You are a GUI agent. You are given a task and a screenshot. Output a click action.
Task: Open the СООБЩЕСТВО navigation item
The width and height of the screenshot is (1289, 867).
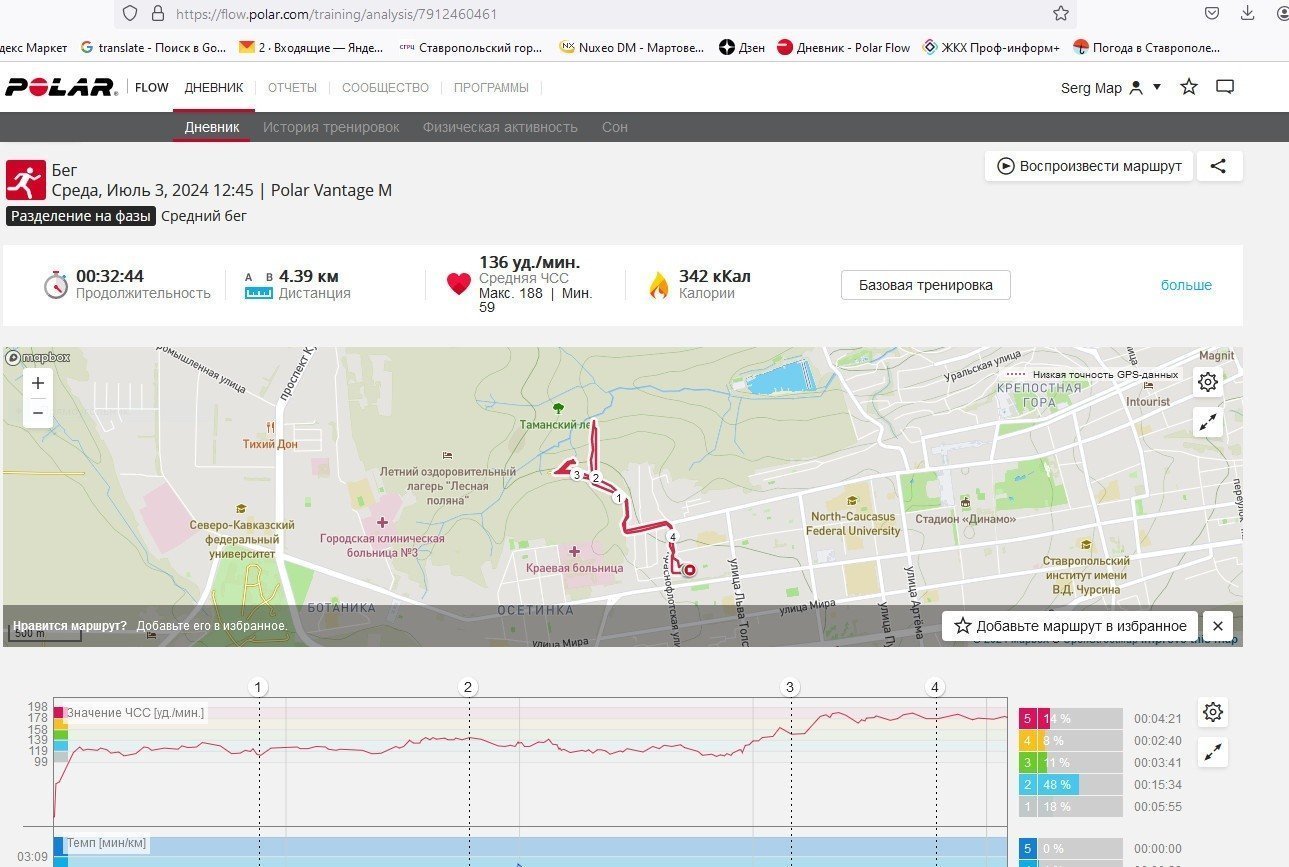click(385, 88)
